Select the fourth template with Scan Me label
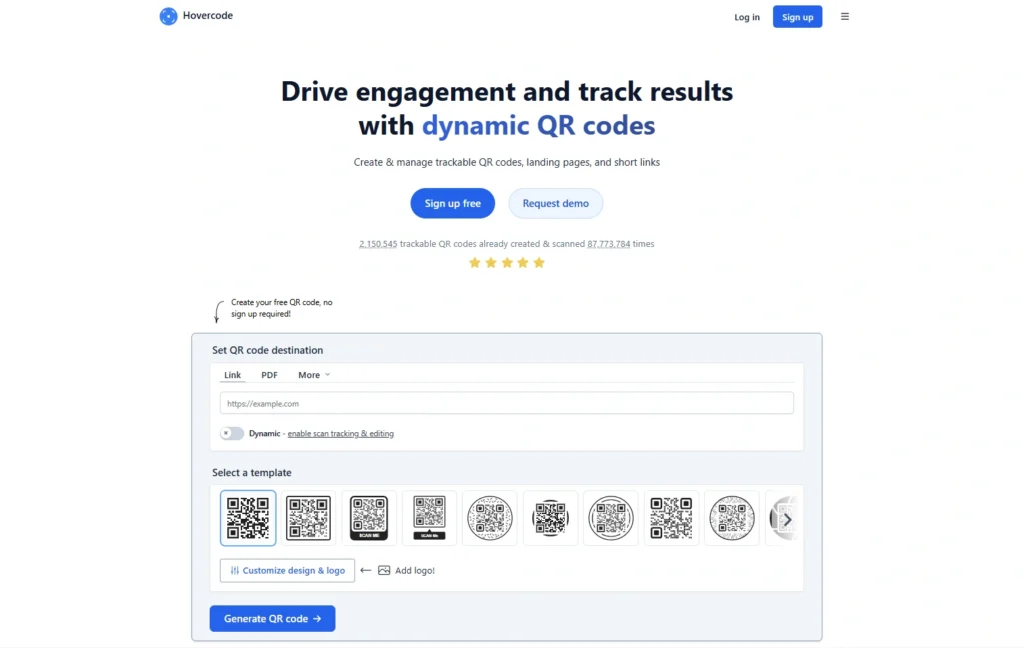Screen dimensions: 1024x648 point(429,518)
